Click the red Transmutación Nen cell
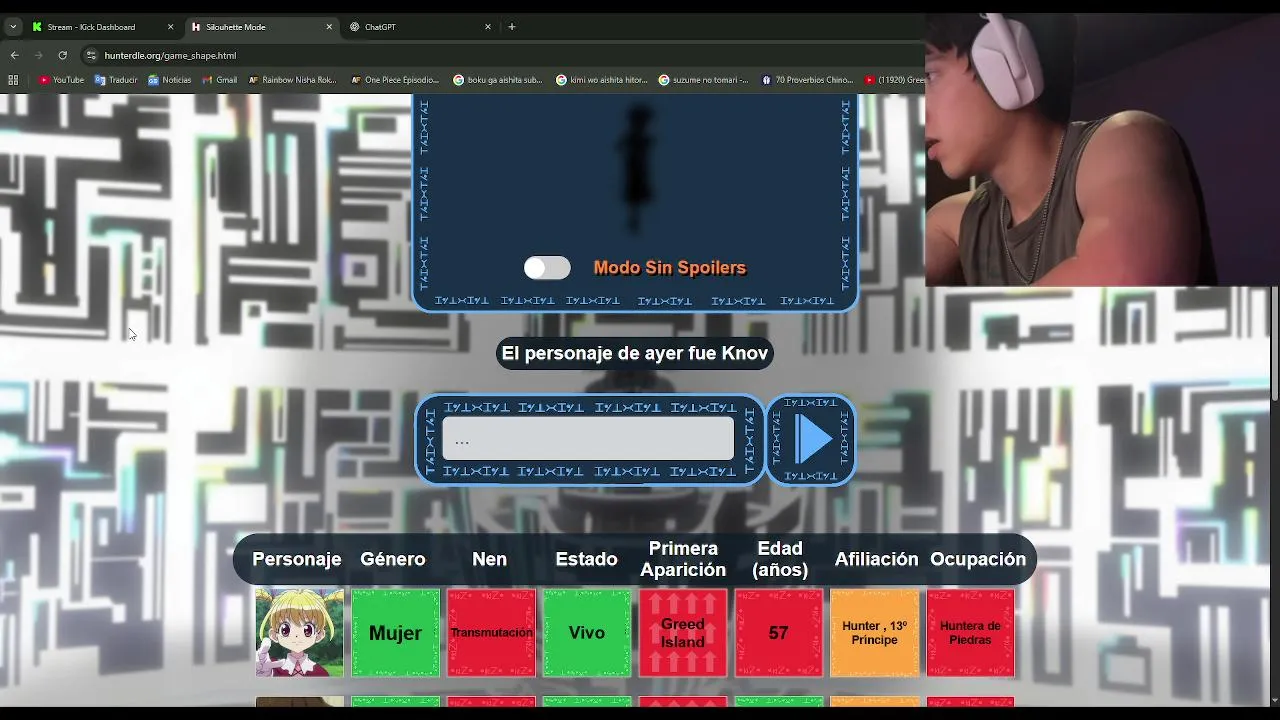1280x720 pixels. [491, 633]
